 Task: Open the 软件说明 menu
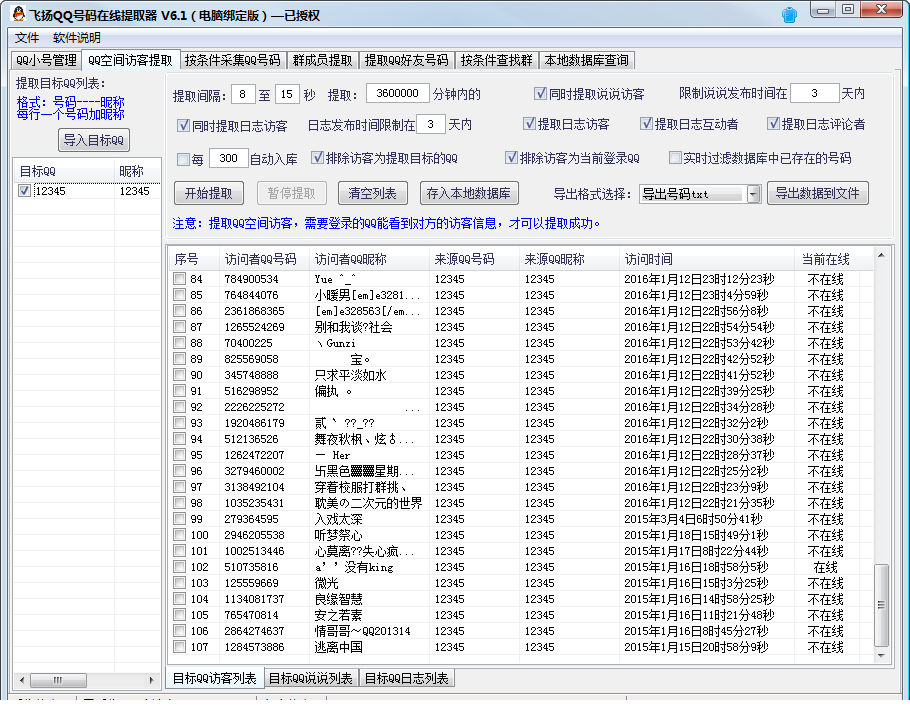pos(77,38)
